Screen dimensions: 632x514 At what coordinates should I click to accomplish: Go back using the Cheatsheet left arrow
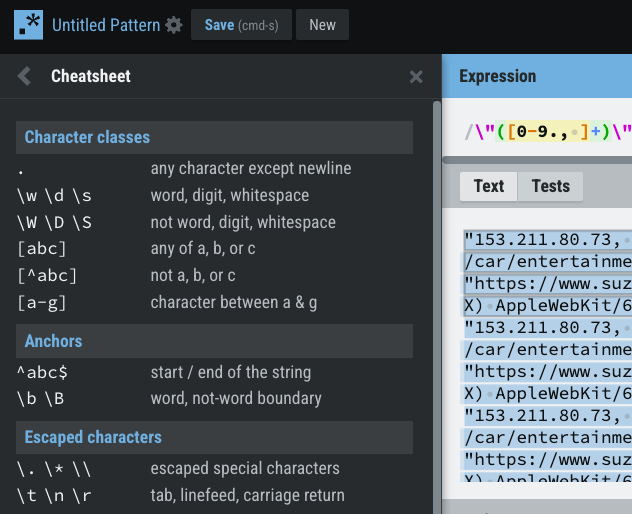25,76
